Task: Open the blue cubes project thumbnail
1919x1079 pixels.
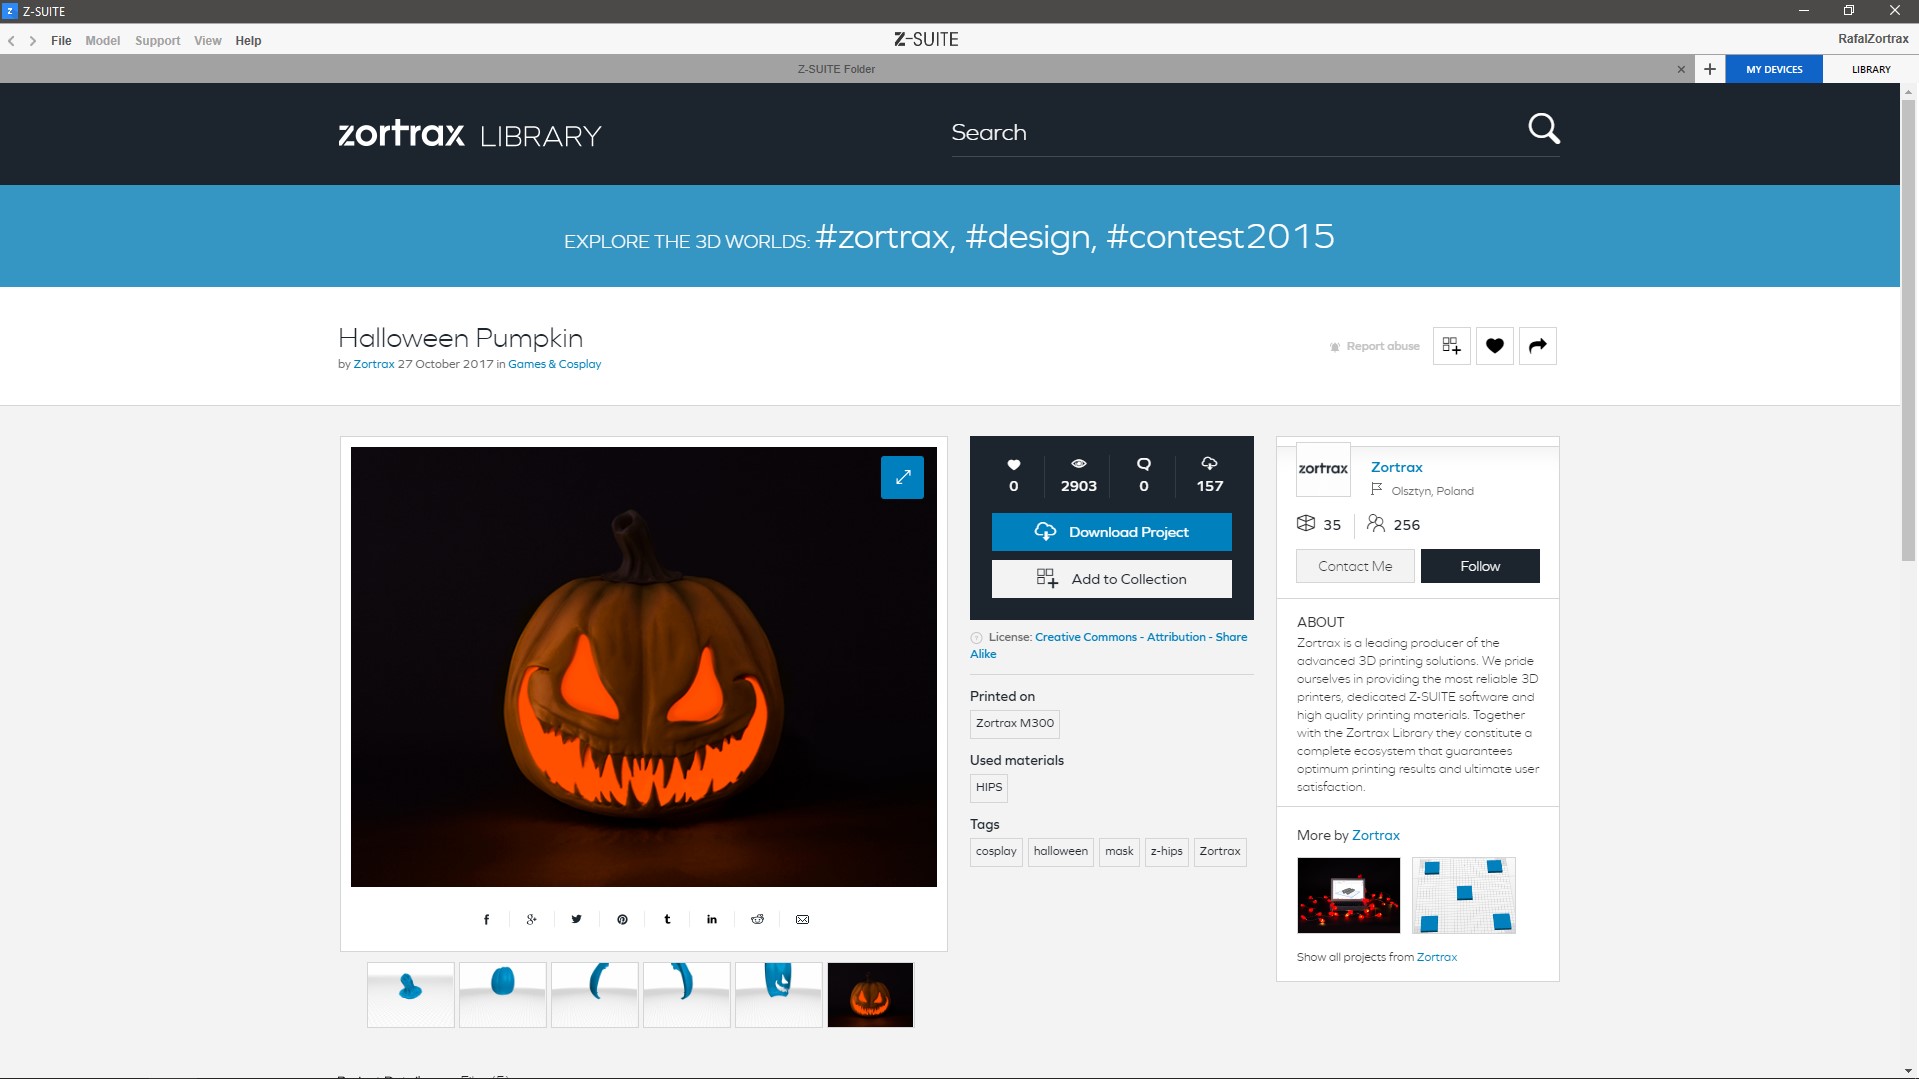Action: tap(1464, 896)
